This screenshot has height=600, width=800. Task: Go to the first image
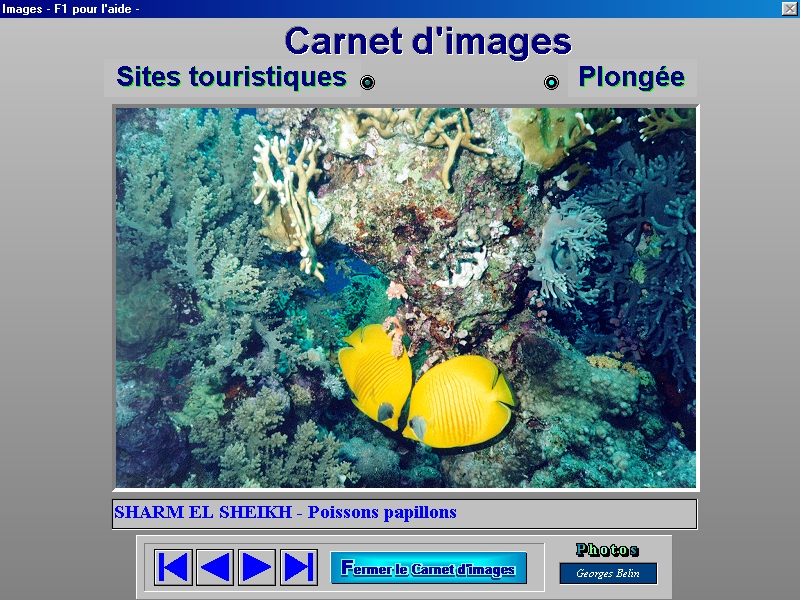[173, 567]
